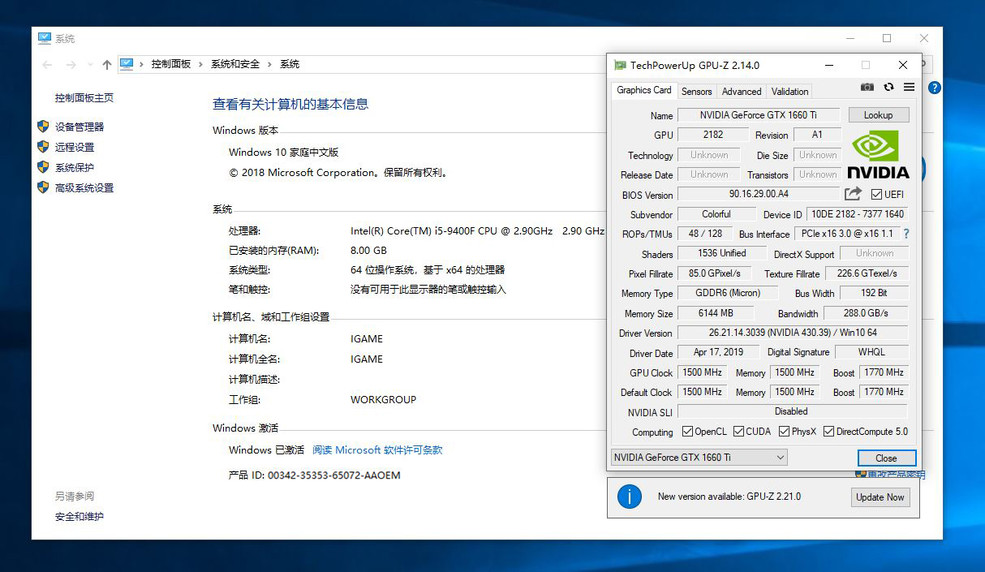The image size is (985, 572).
Task: Click the GPU-Z refresh icon
Action: (x=888, y=87)
